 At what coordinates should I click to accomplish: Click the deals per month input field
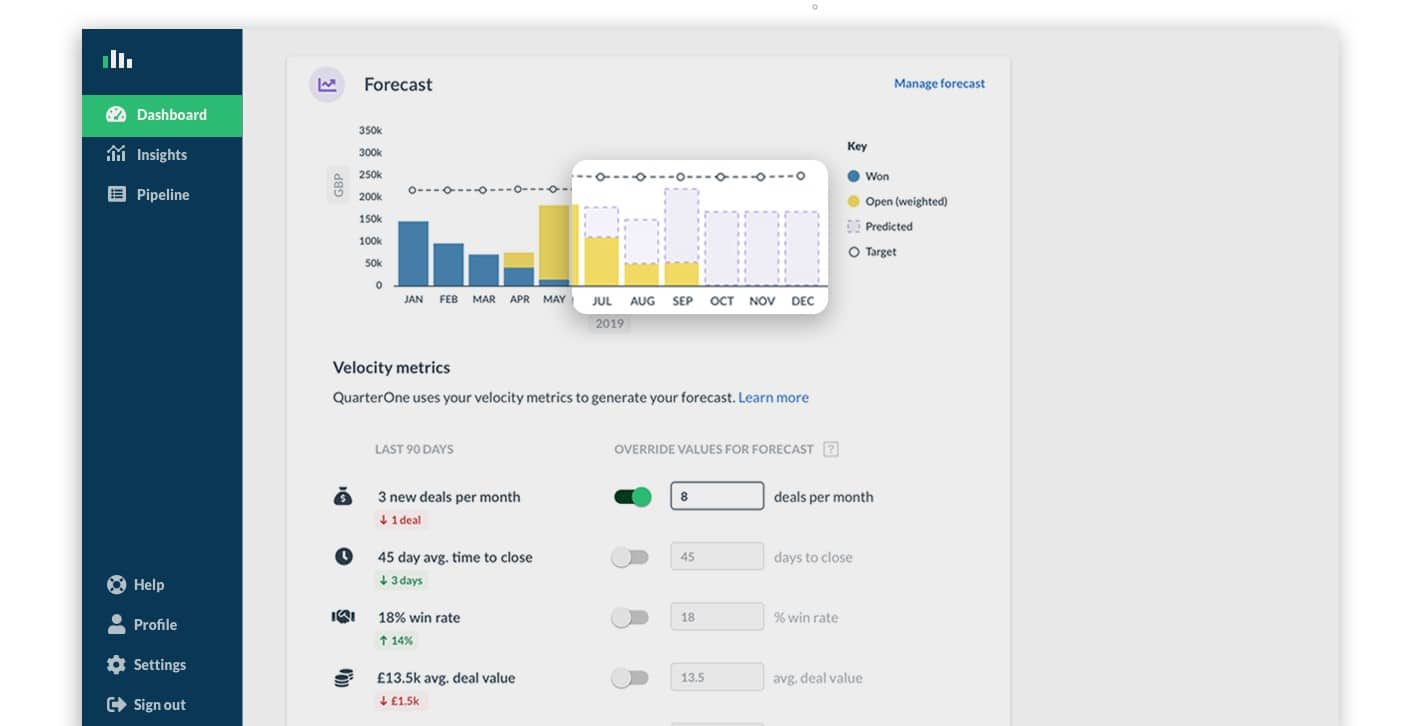click(717, 496)
